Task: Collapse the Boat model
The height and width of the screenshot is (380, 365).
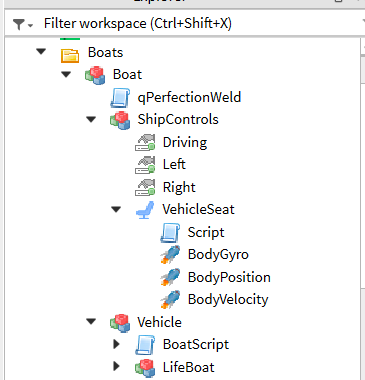Action: click(x=66, y=74)
